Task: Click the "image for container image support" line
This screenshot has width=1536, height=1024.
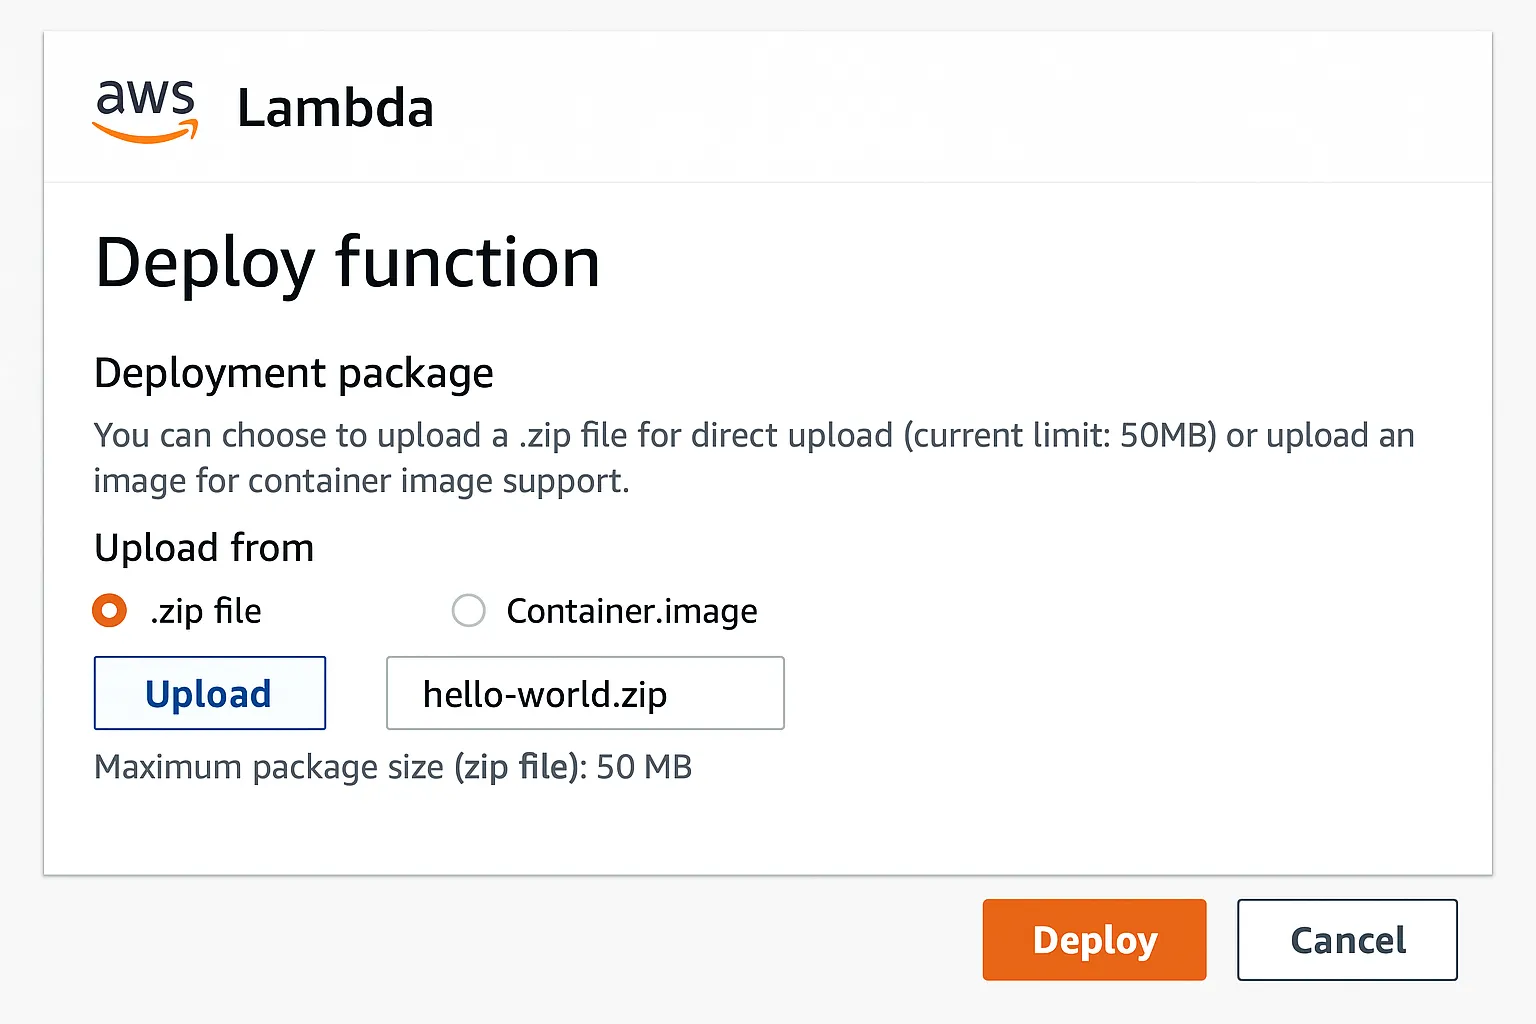Action: click(x=361, y=481)
